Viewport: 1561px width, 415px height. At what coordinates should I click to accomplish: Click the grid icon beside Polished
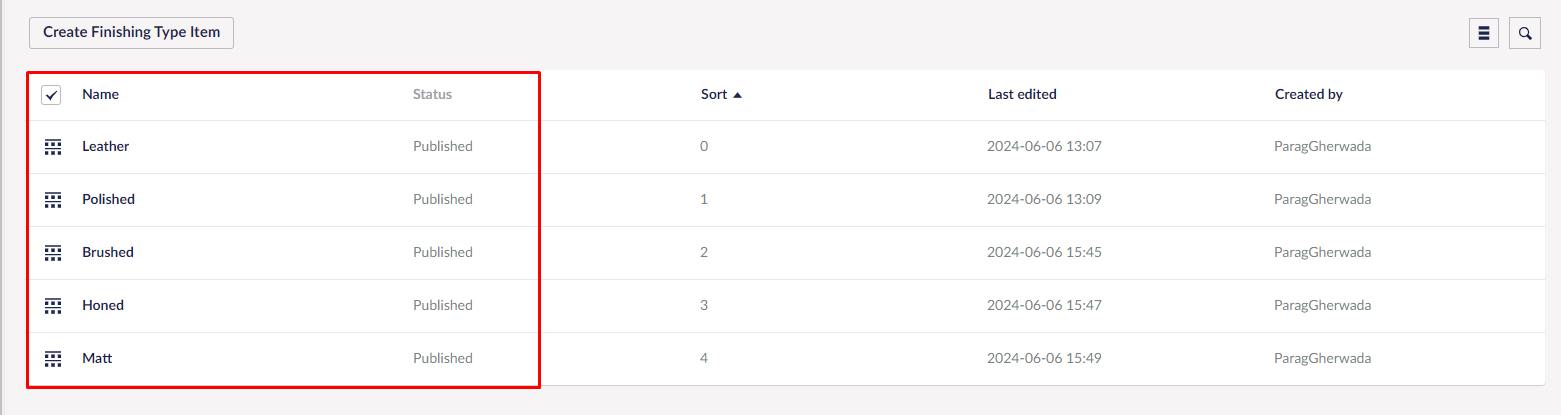pos(53,199)
